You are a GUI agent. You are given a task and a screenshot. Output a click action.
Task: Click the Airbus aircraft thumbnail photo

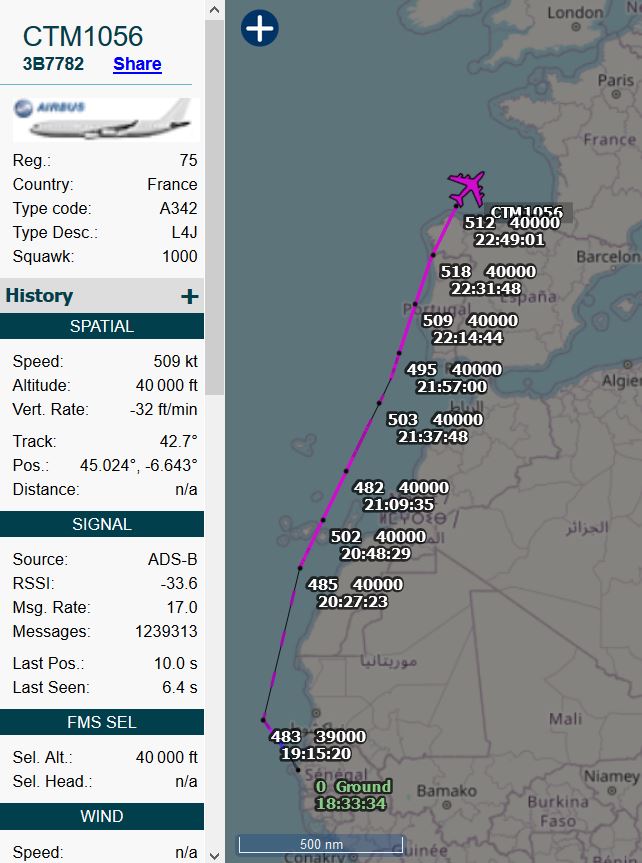[x=105, y=119]
